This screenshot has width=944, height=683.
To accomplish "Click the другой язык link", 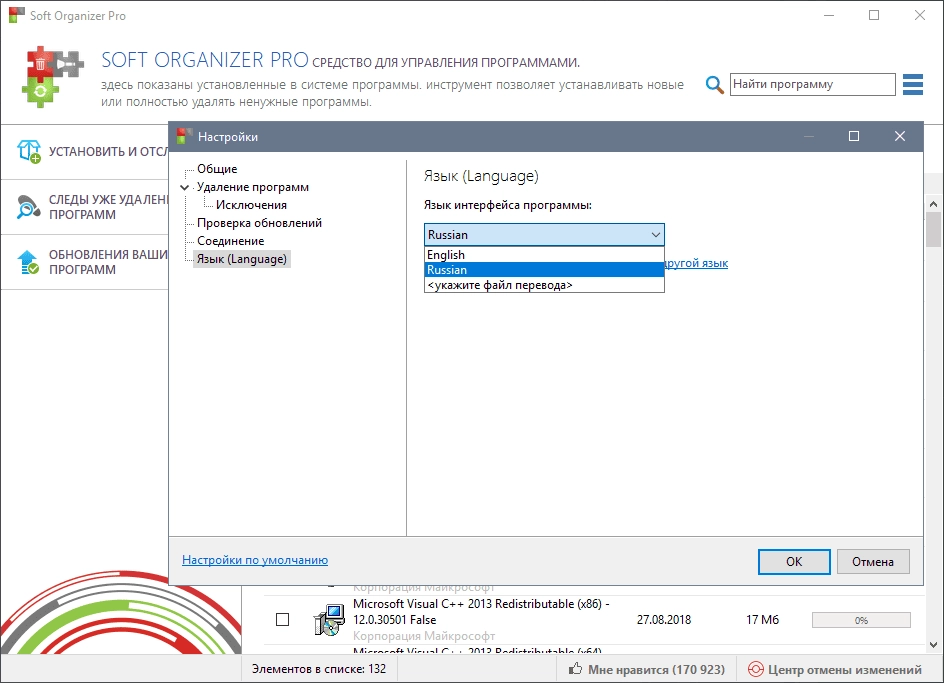I will pyautogui.click(x=697, y=263).
